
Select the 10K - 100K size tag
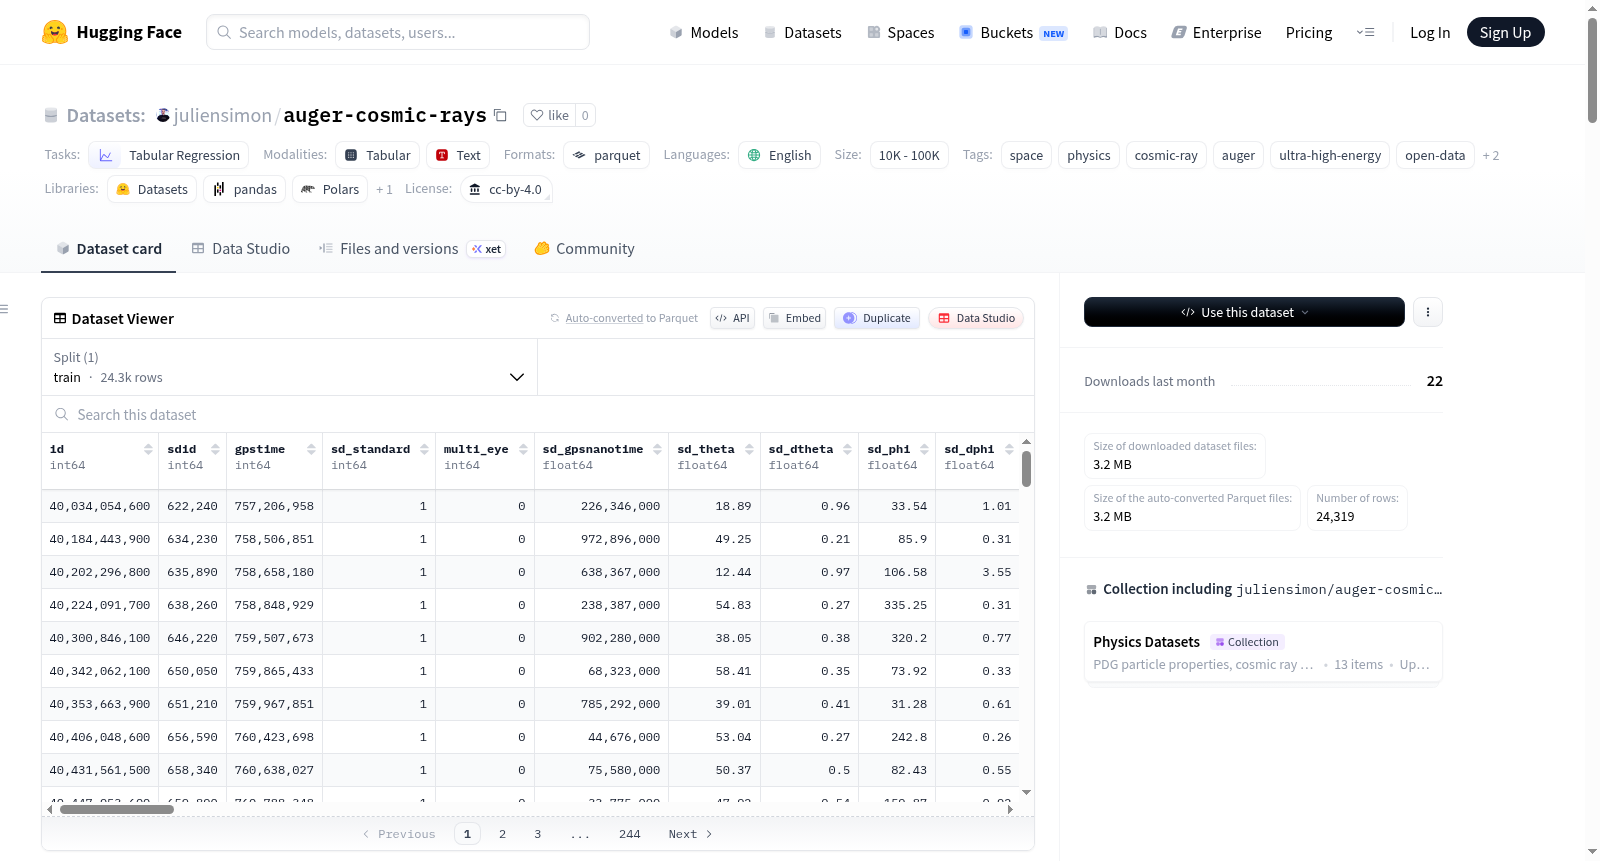click(x=909, y=155)
